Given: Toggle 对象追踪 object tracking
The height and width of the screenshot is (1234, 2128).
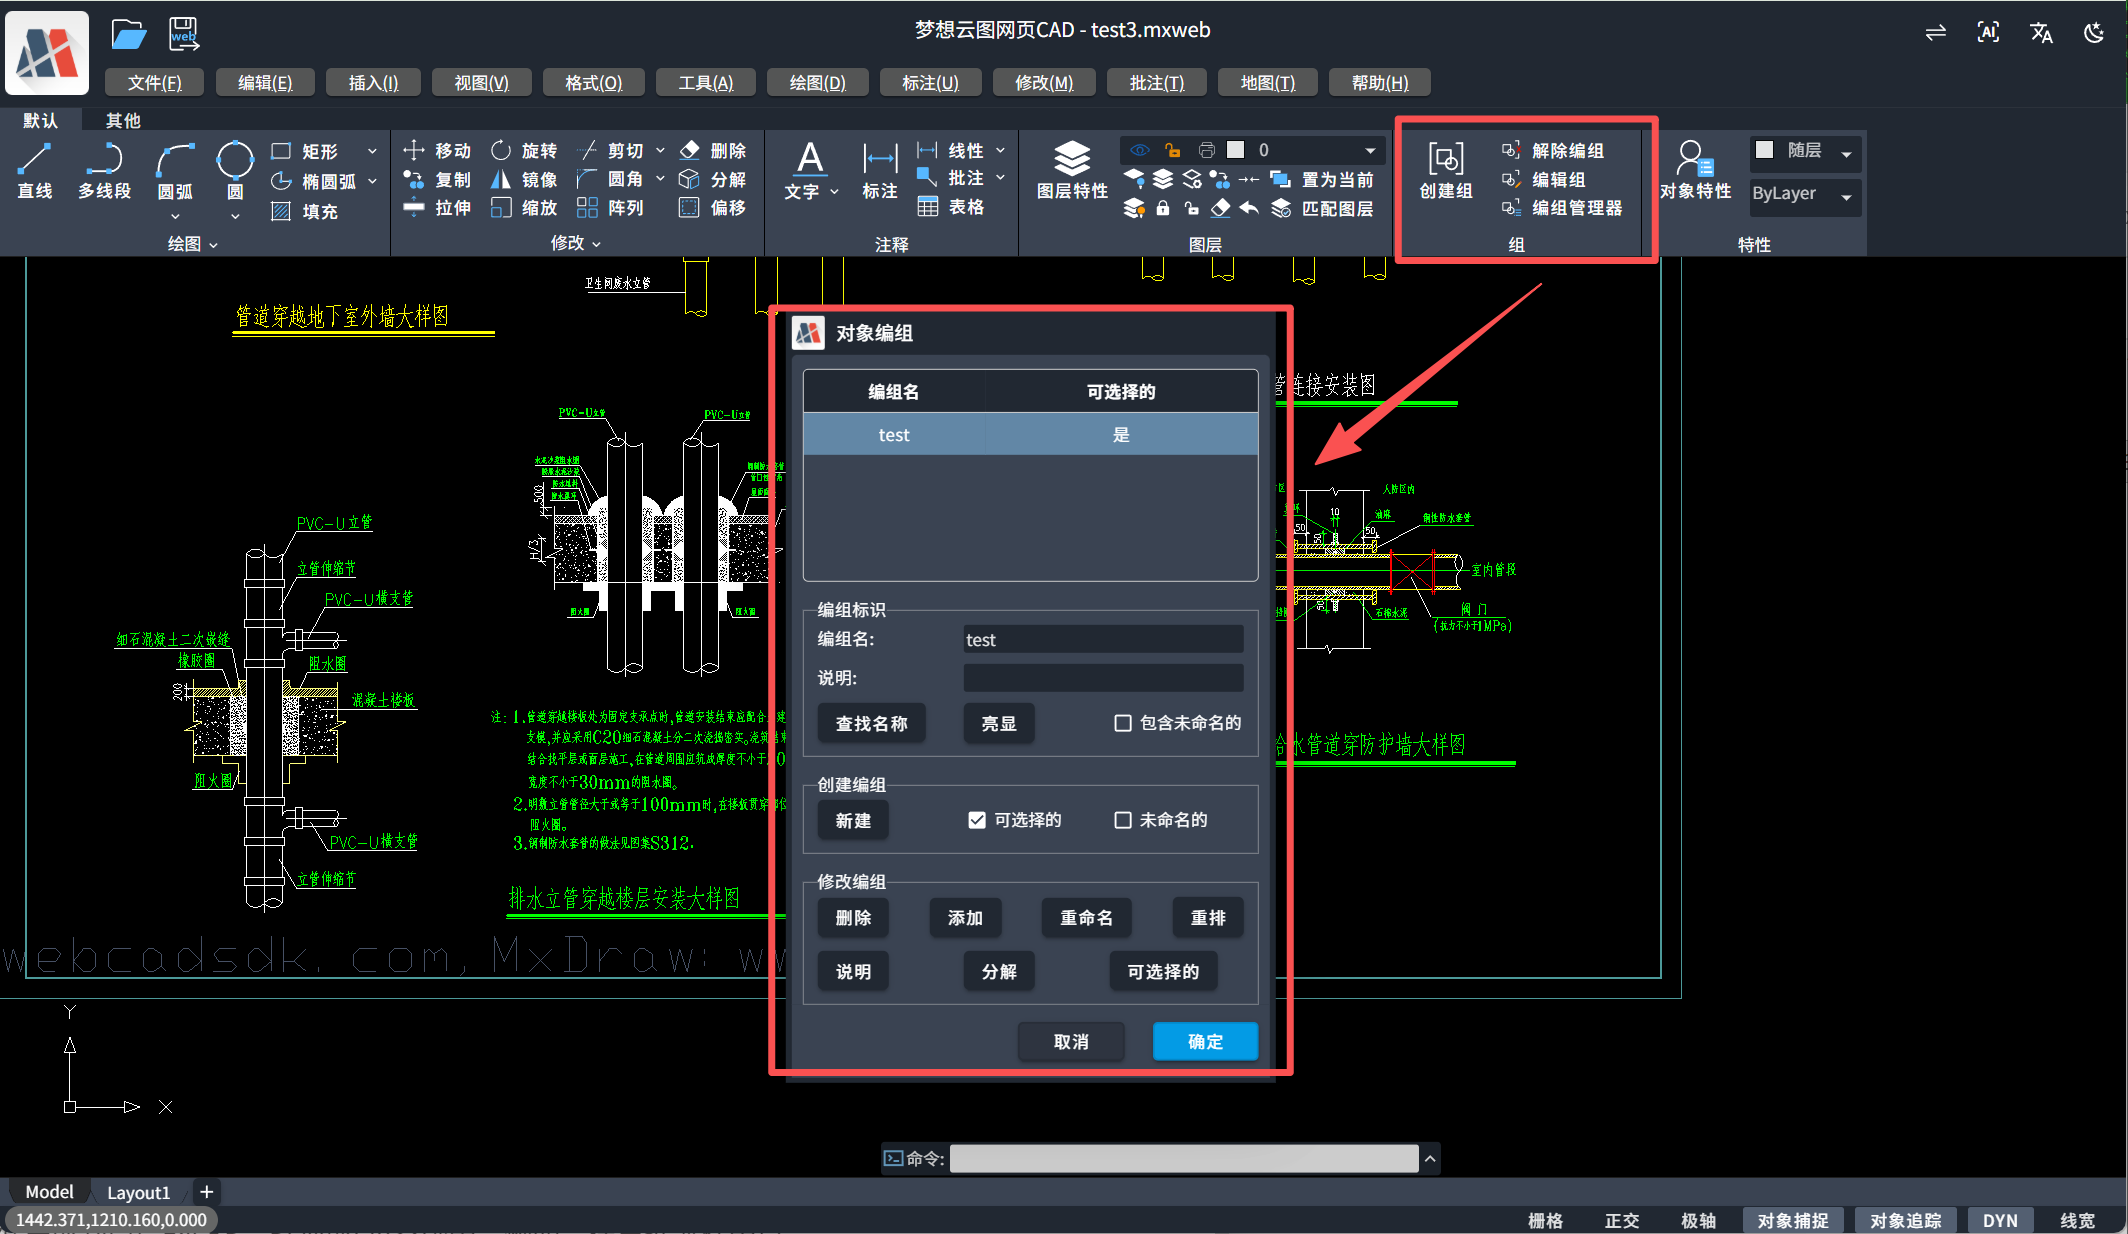Looking at the screenshot, I should coord(1906,1220).
